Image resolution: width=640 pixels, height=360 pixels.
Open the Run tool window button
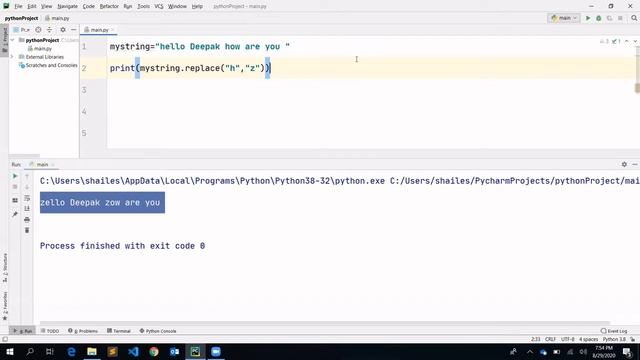click(x=23, y=331)
